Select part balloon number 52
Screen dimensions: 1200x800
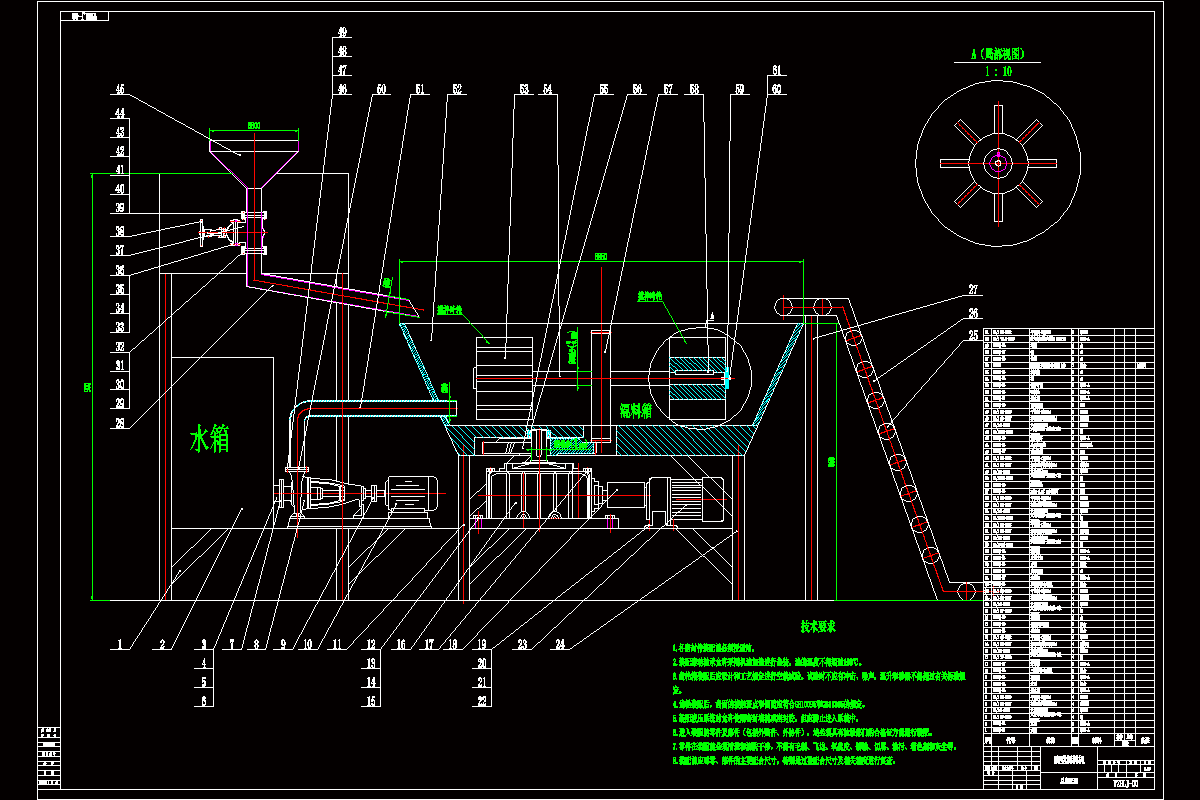[x=457, y=90]
